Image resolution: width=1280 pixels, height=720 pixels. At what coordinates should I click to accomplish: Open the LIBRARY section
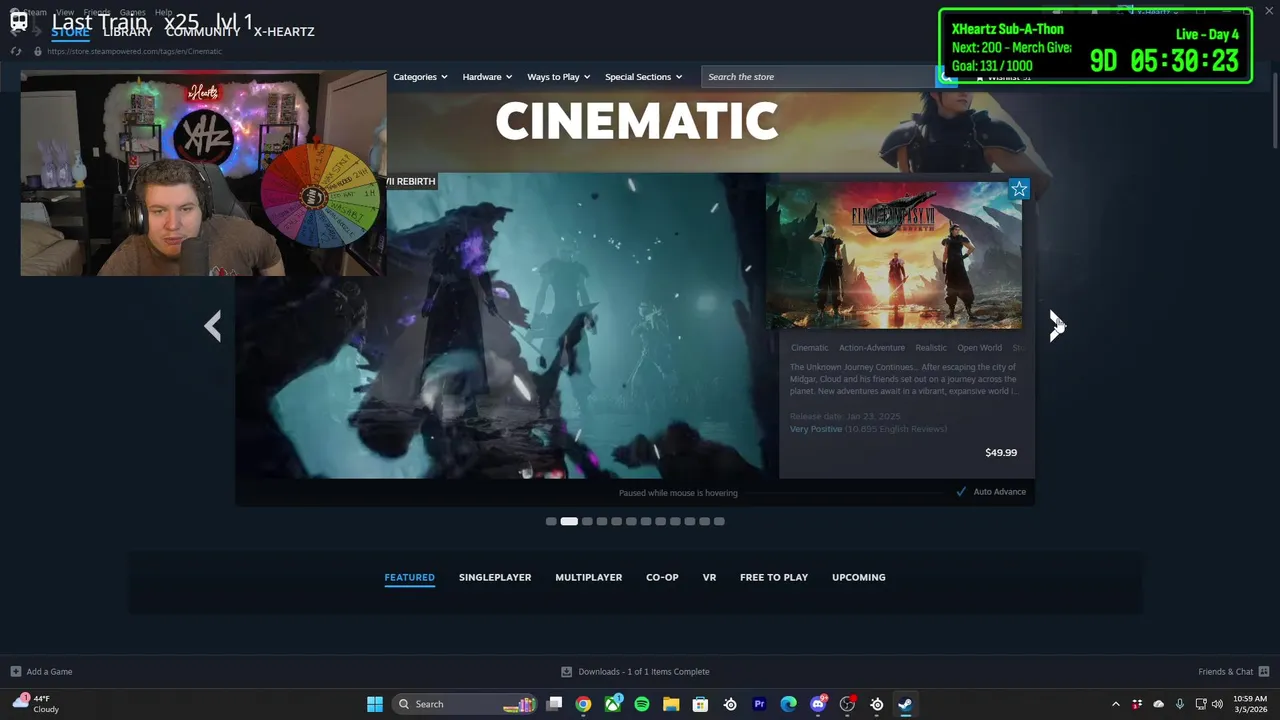pos(128,32)
